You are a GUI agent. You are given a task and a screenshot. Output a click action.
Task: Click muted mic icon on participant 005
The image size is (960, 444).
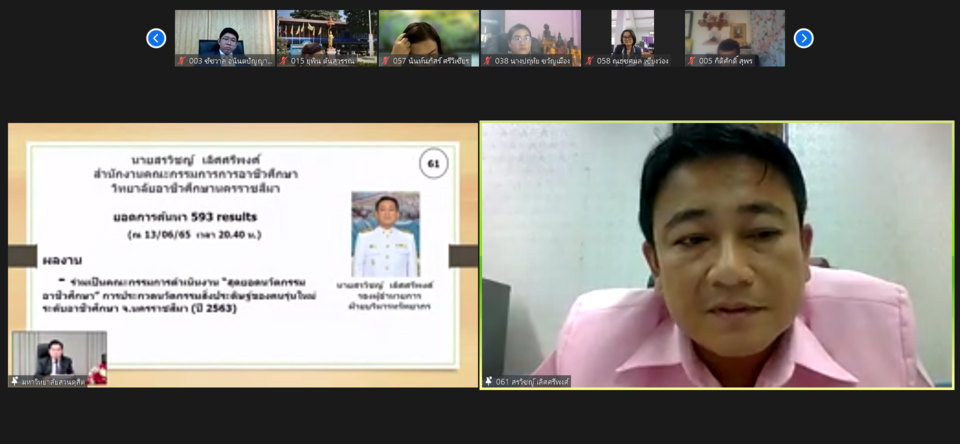click(692, 61)
